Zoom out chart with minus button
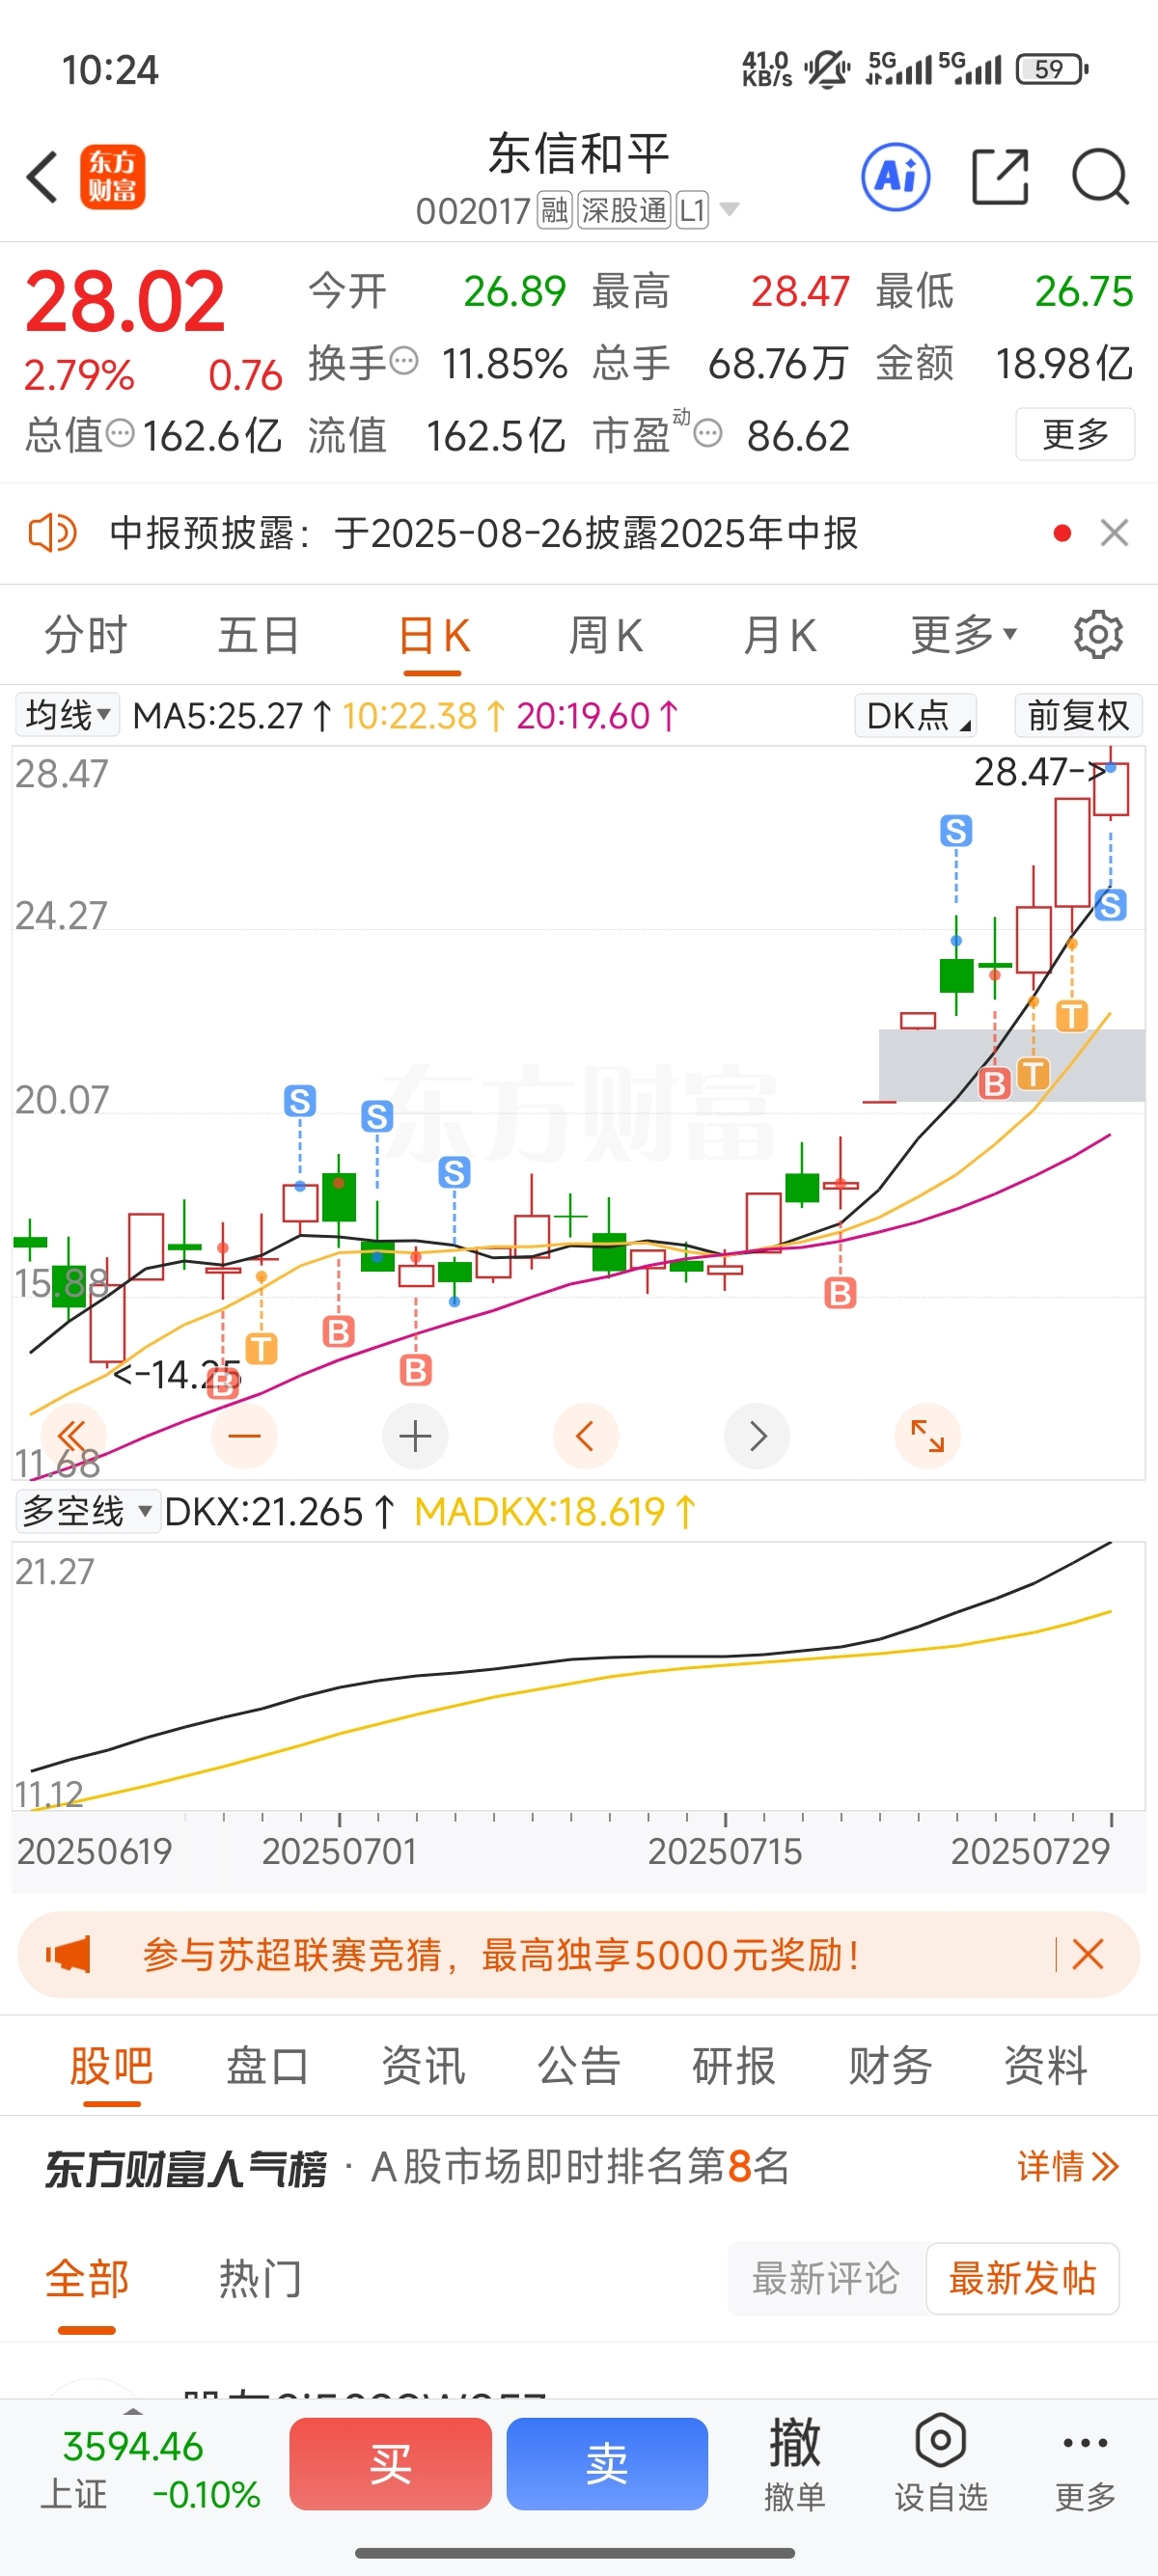This screenshot has height=2576, width=1158. point(244,1437)
